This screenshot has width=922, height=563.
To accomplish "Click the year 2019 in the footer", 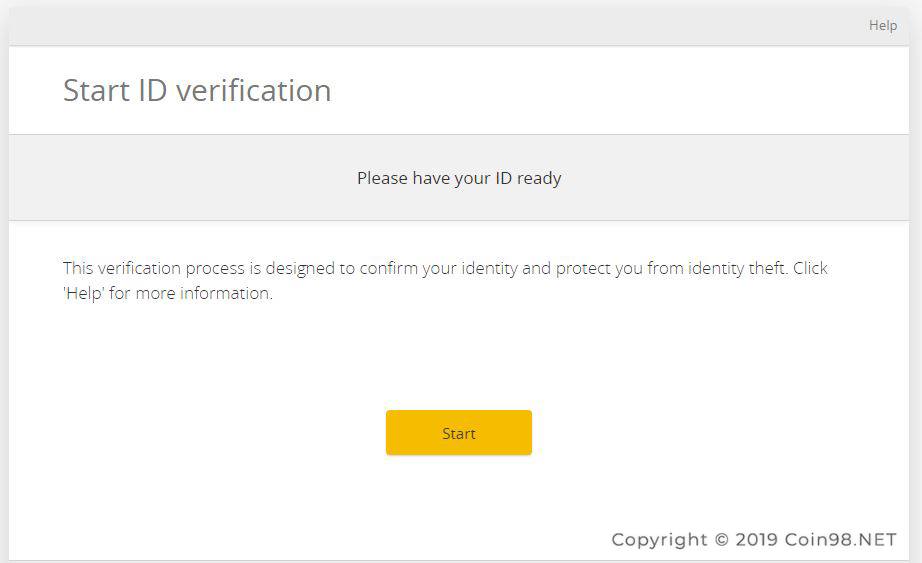I will click(757, 539).
